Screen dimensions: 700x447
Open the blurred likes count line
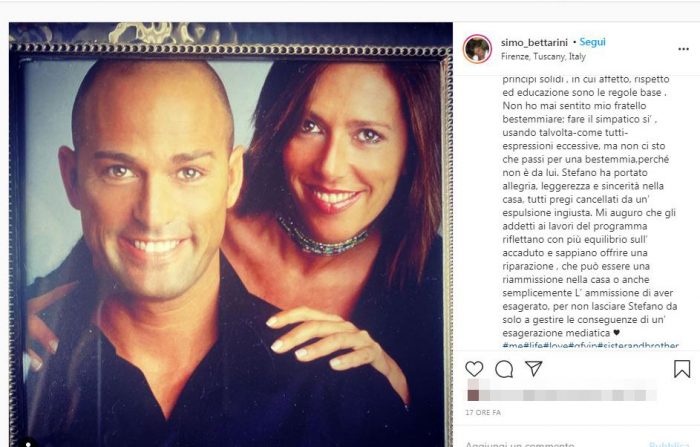click(561, 395)
